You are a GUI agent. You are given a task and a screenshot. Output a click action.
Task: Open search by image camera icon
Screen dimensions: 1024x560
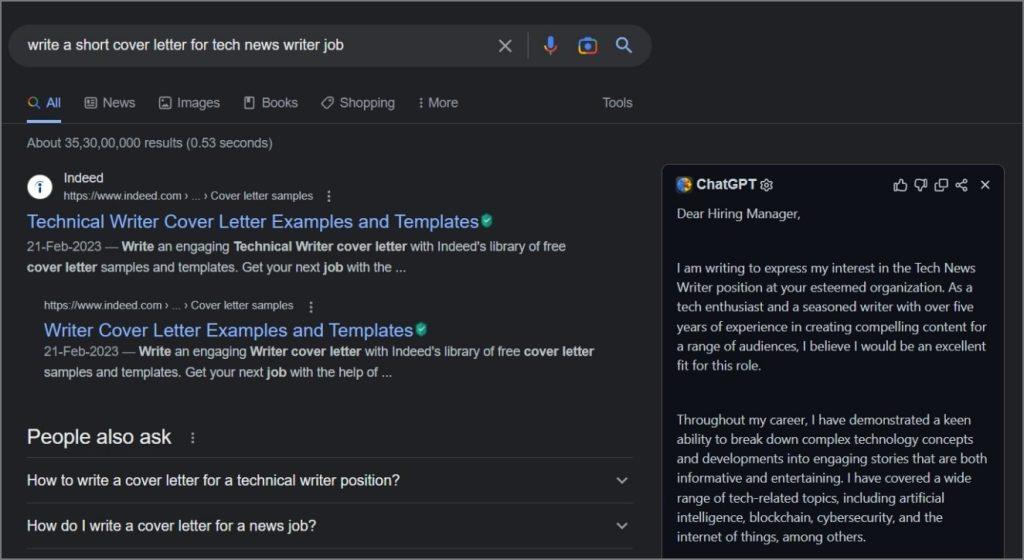point(588,46)
